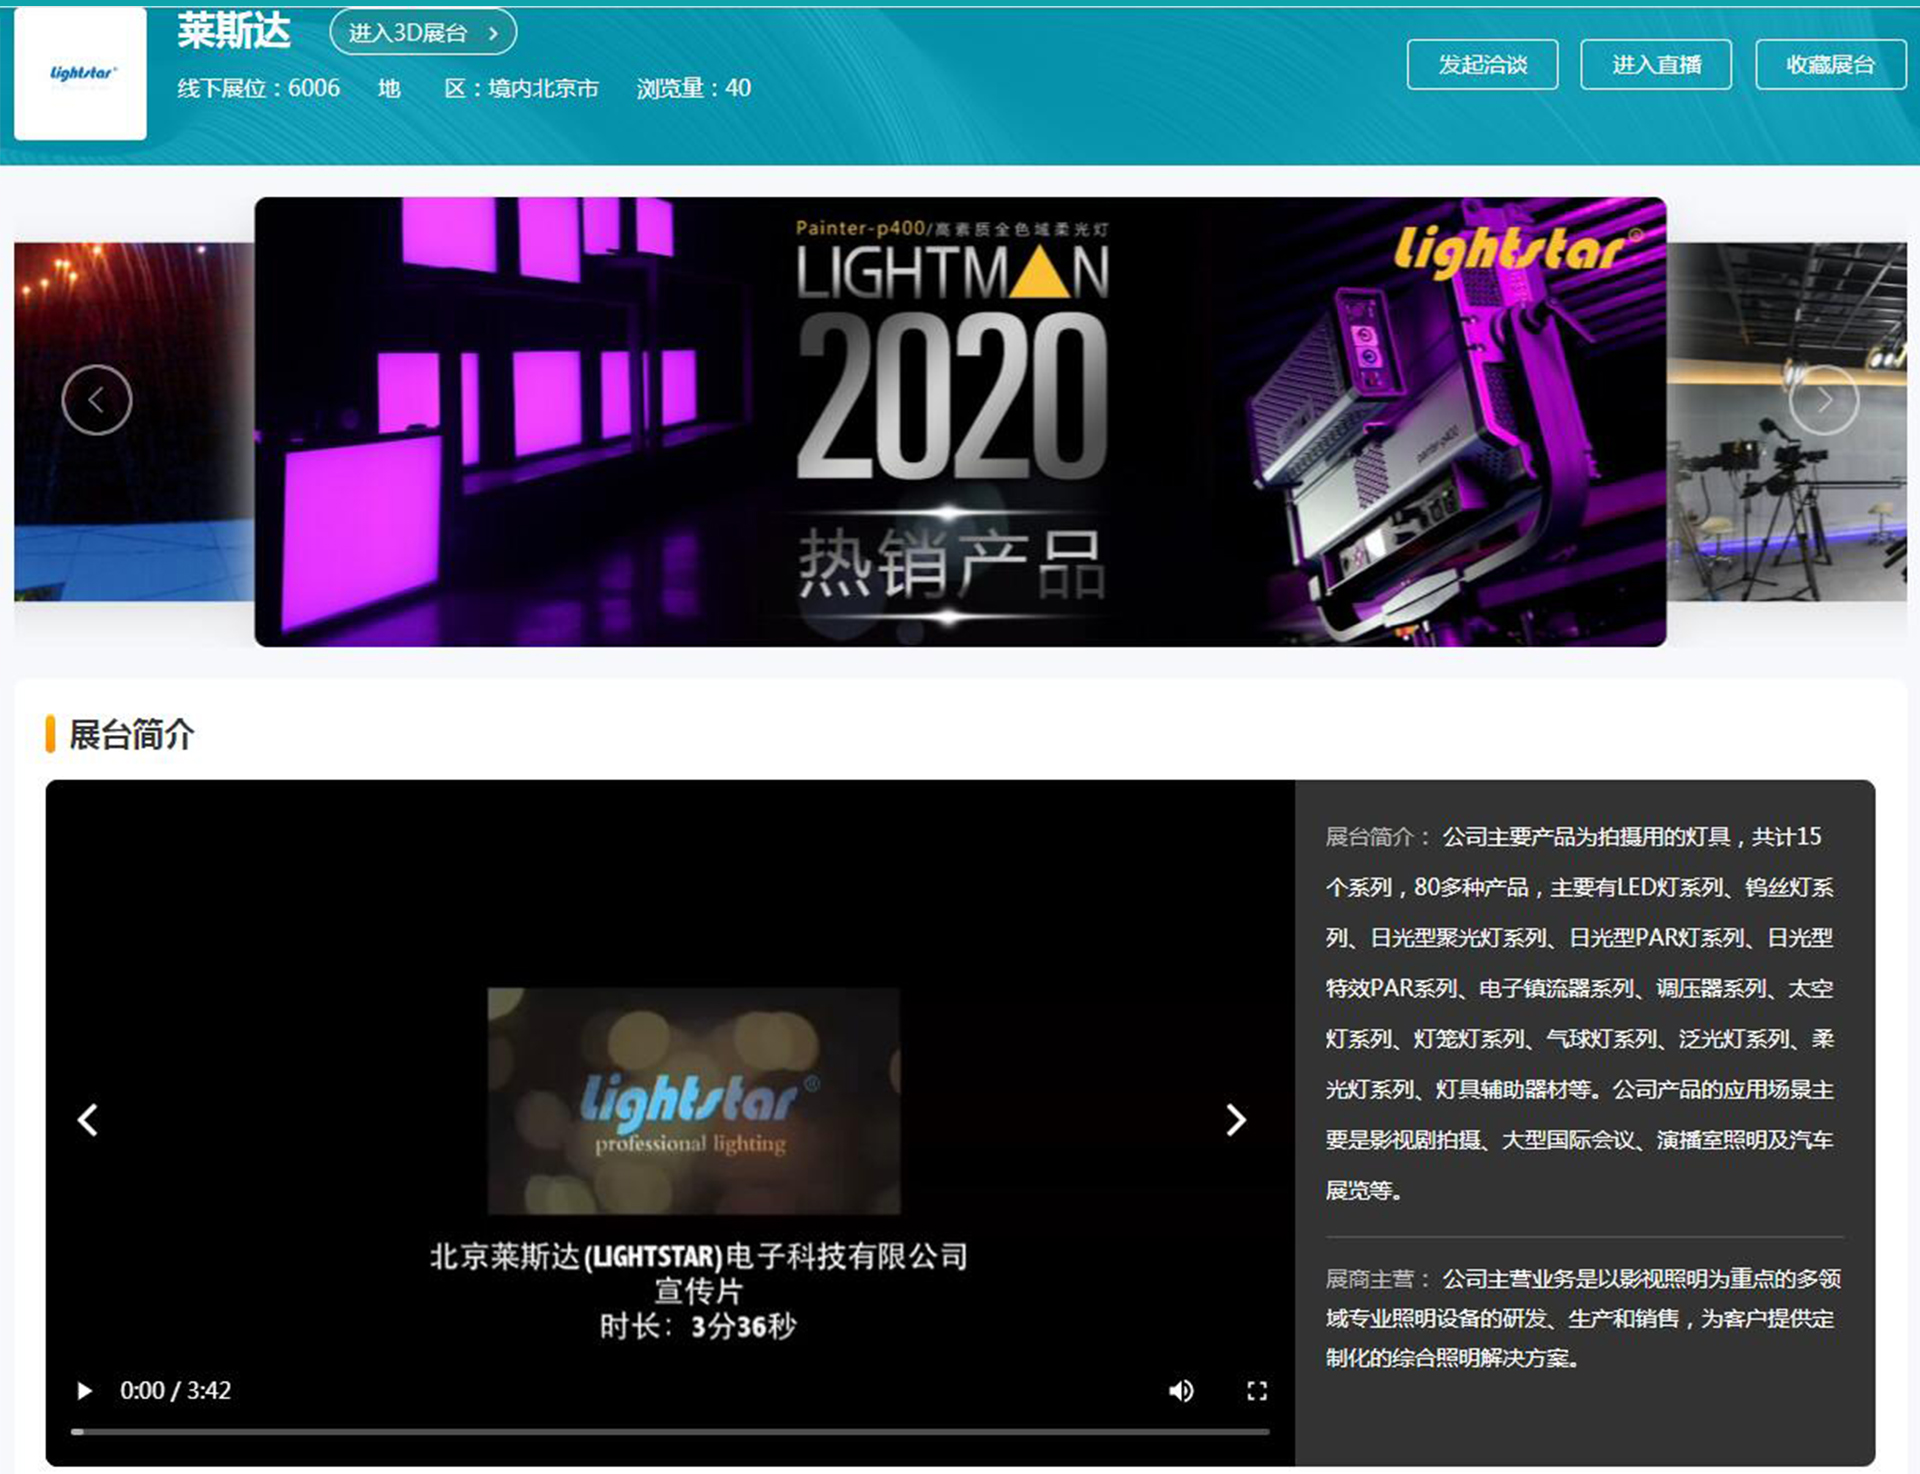Click the 区：境内北京市 text

tap(521, 88)
